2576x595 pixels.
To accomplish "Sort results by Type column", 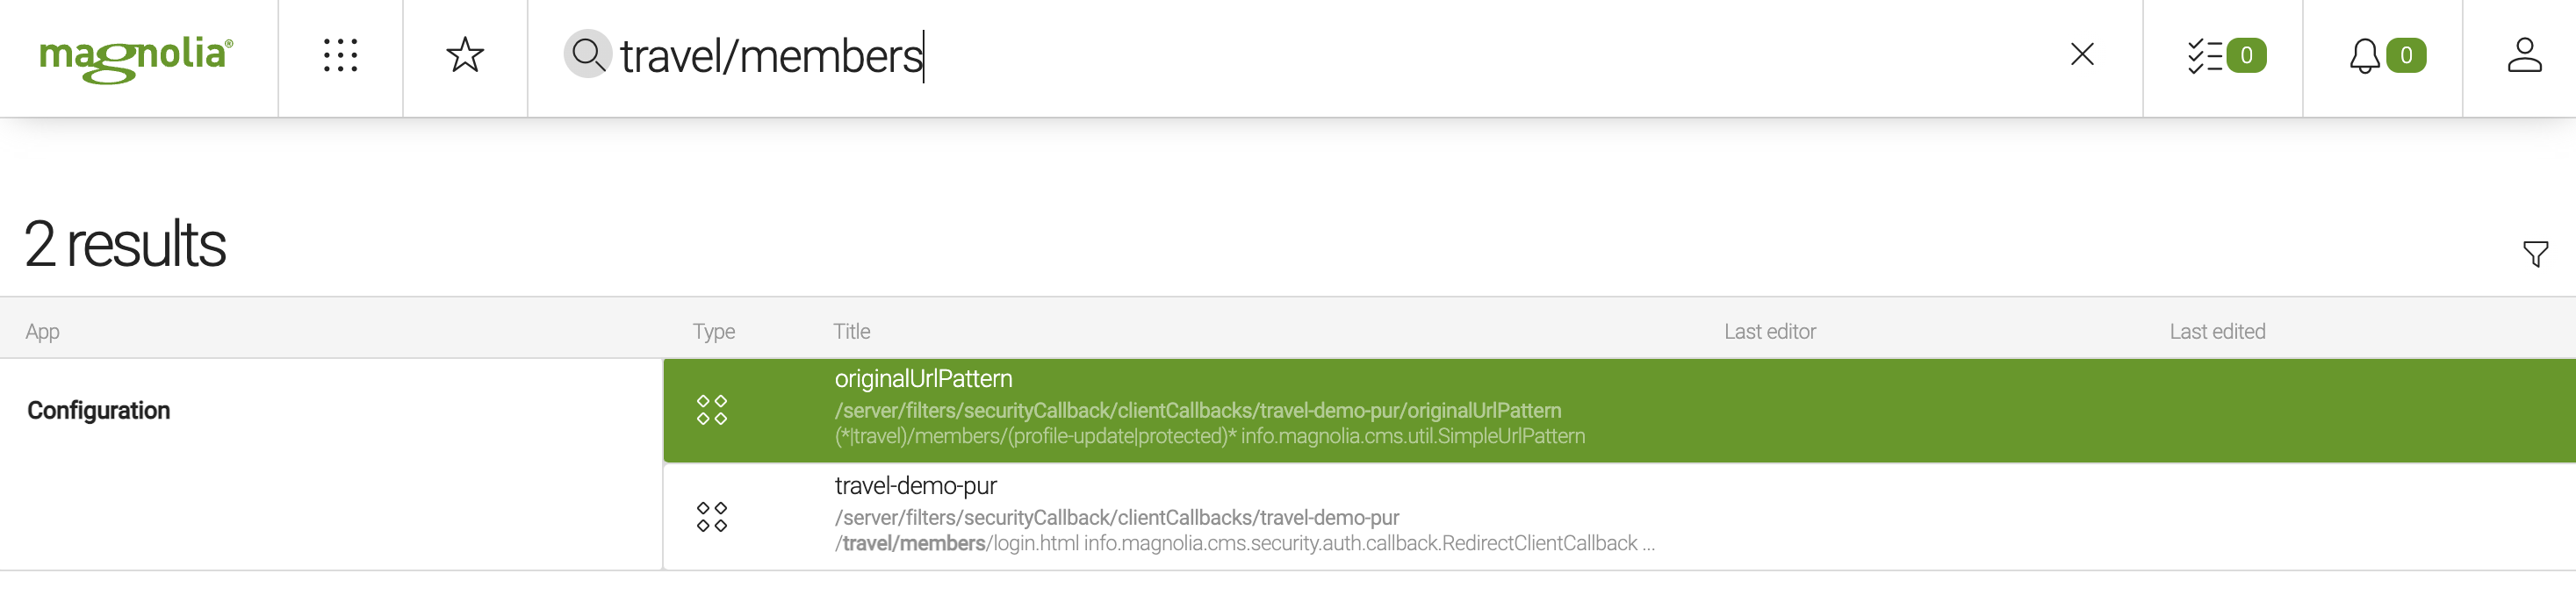I will [713, 331].
